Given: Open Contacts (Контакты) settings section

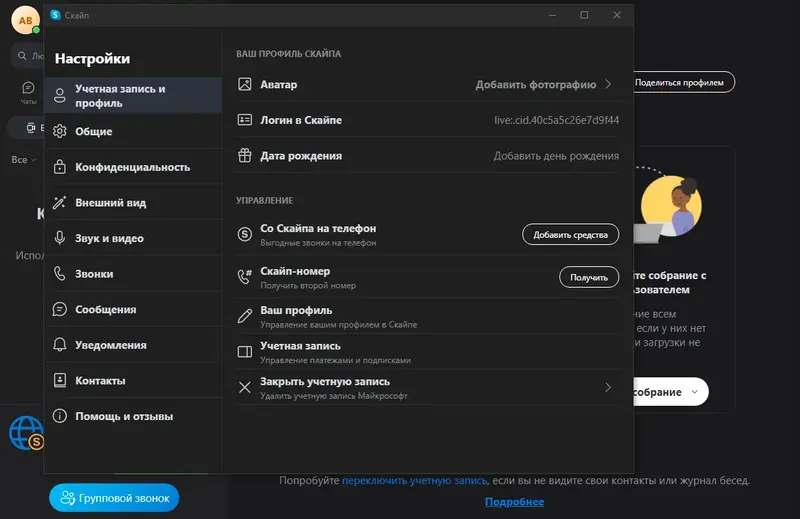Looking at the screenshot, I should pyautogui.click(x=133, y=381).
